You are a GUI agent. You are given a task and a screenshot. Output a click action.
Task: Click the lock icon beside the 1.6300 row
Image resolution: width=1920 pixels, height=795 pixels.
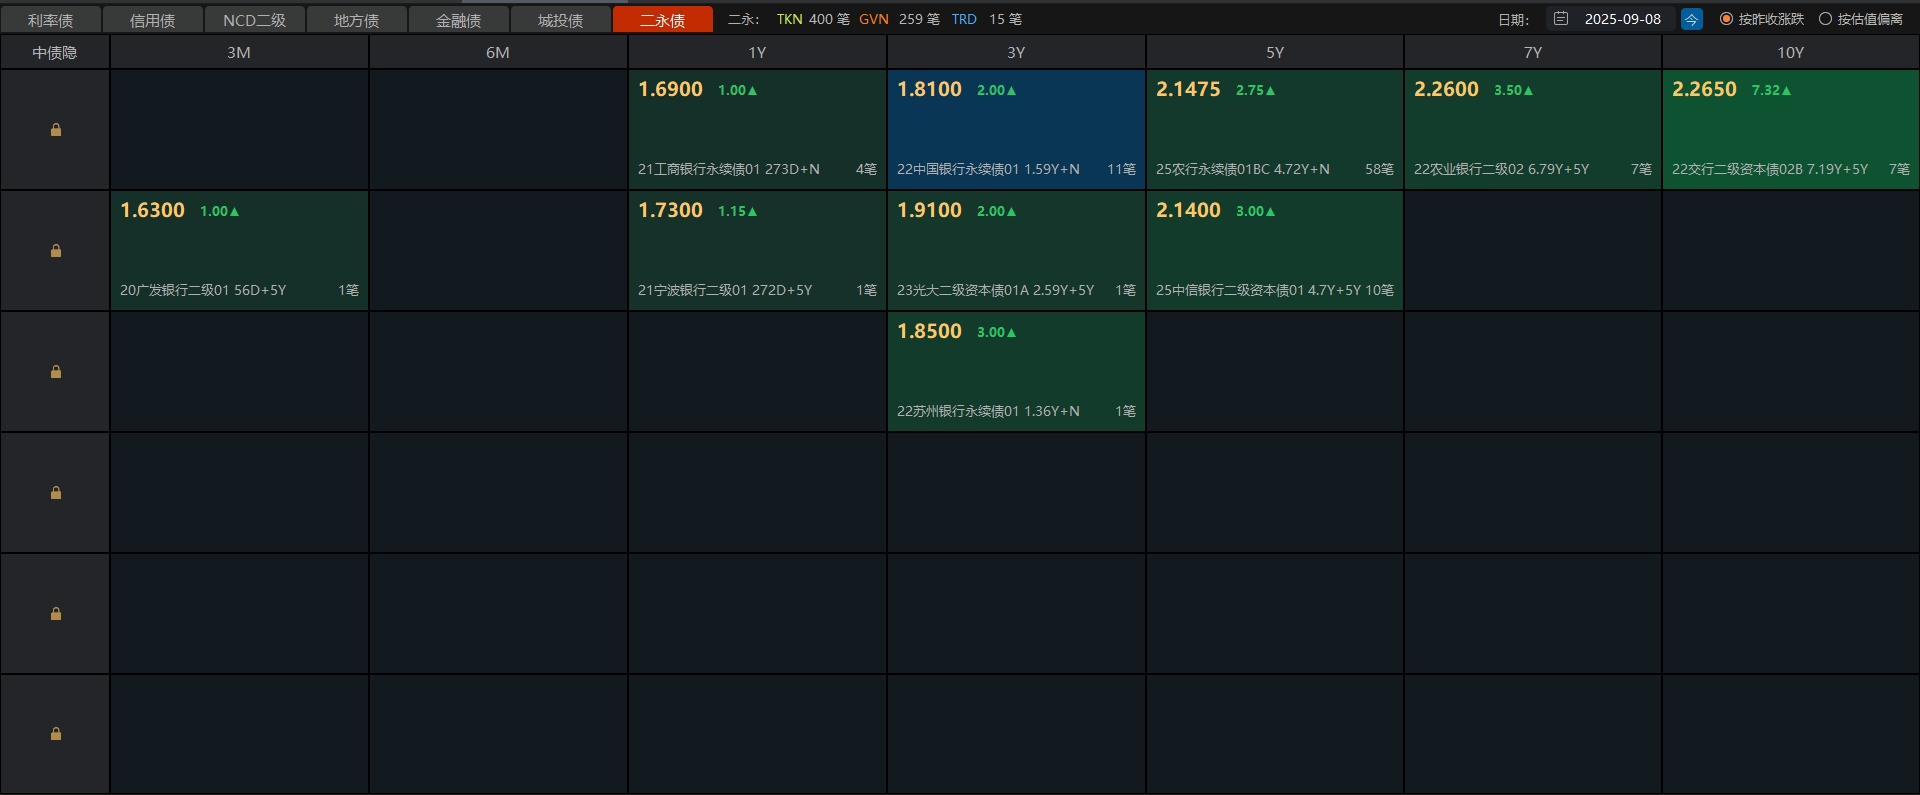click(56, 251)
